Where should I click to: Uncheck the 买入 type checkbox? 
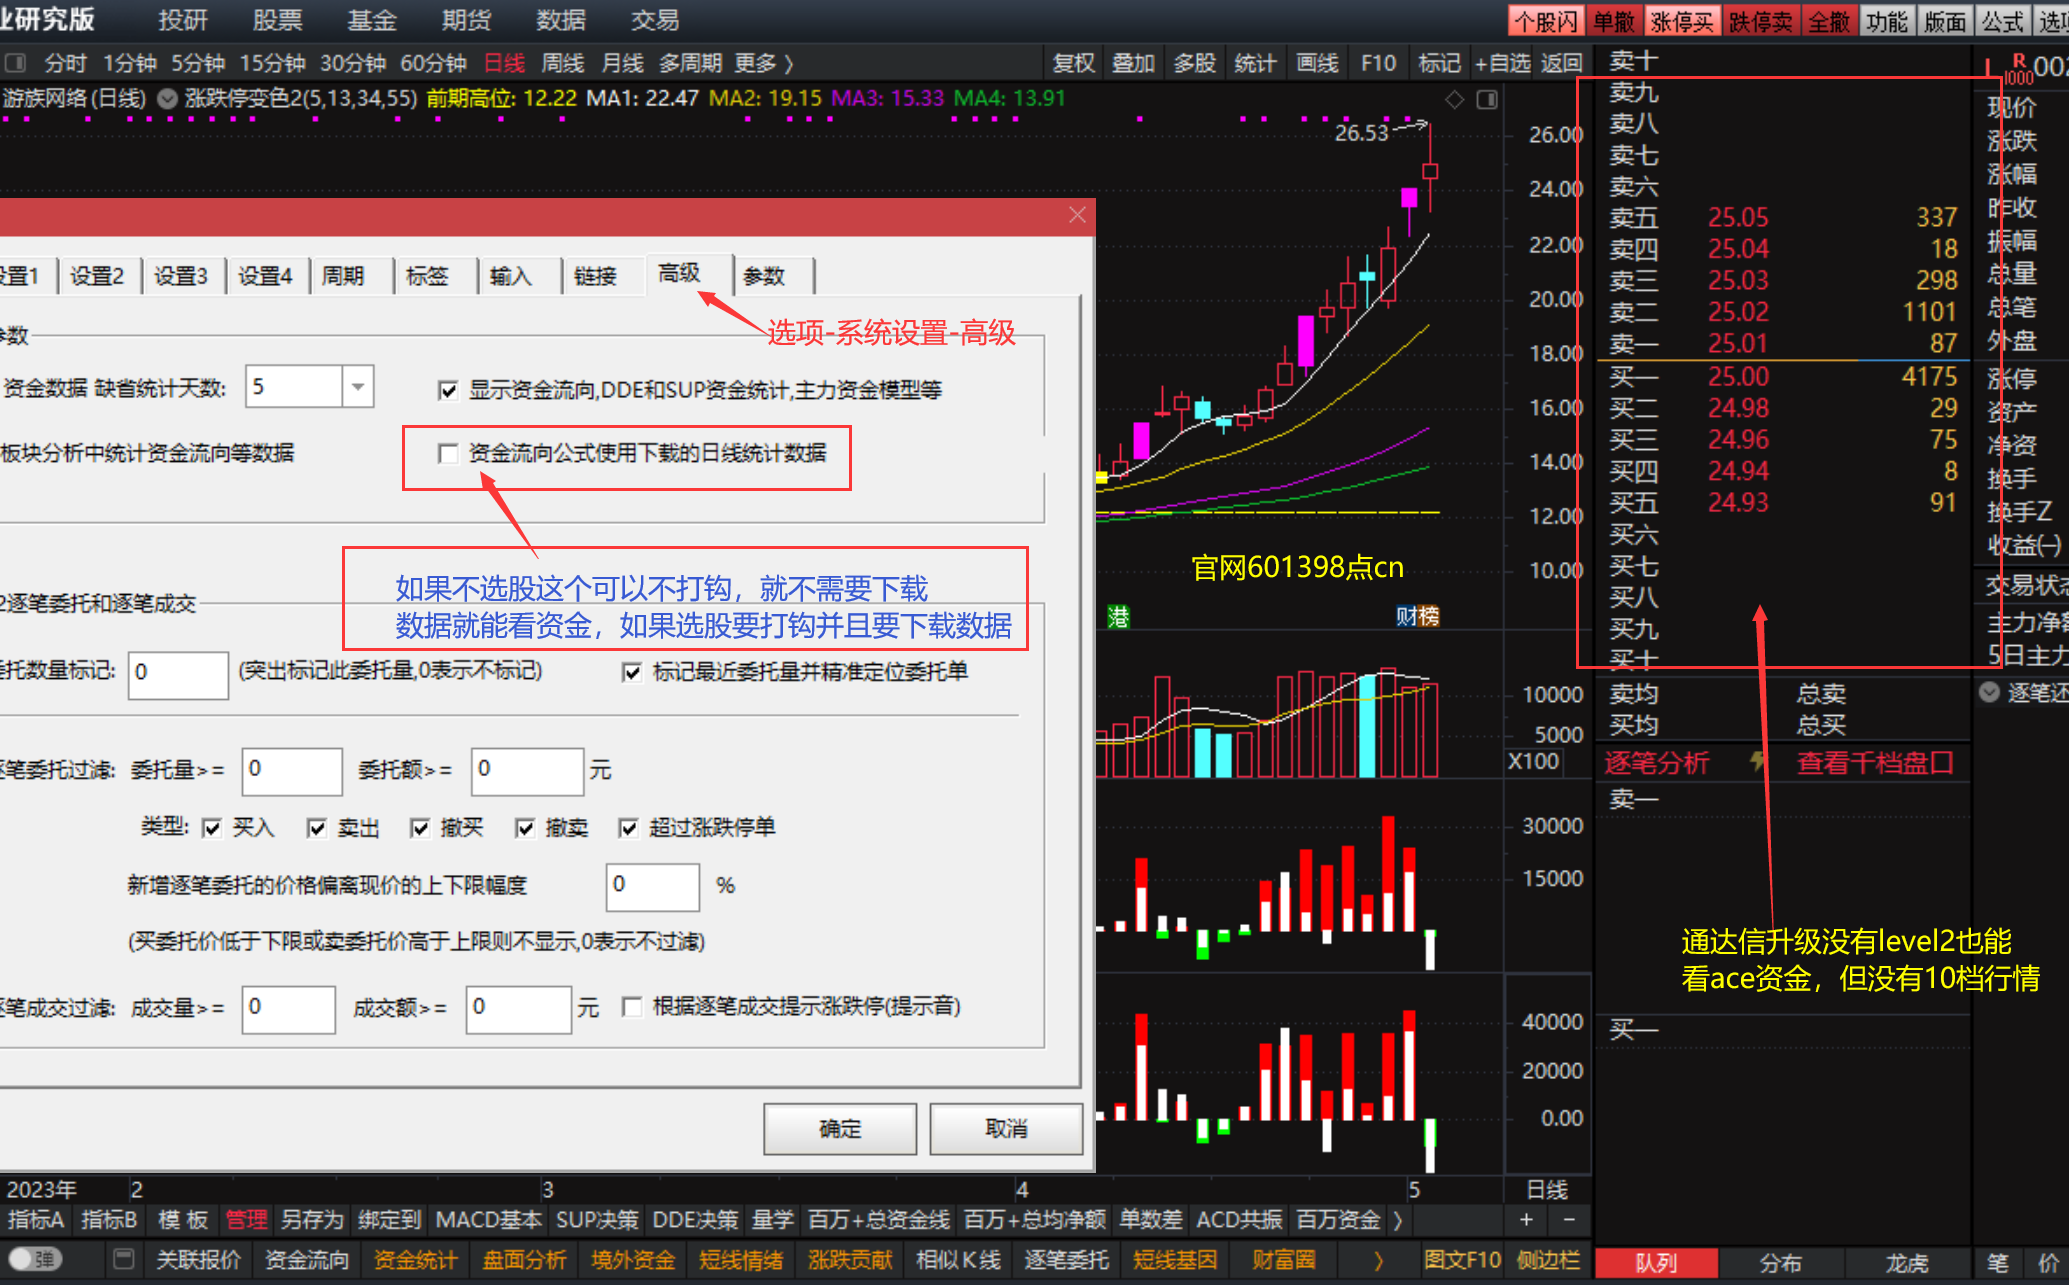tap(212, 828)
